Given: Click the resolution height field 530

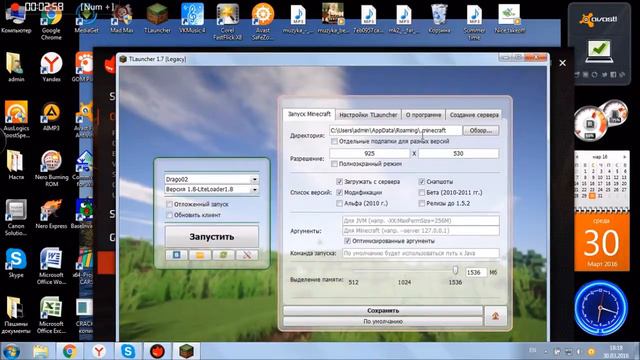Looking at the screenshot, I should (x=458, y=153).
